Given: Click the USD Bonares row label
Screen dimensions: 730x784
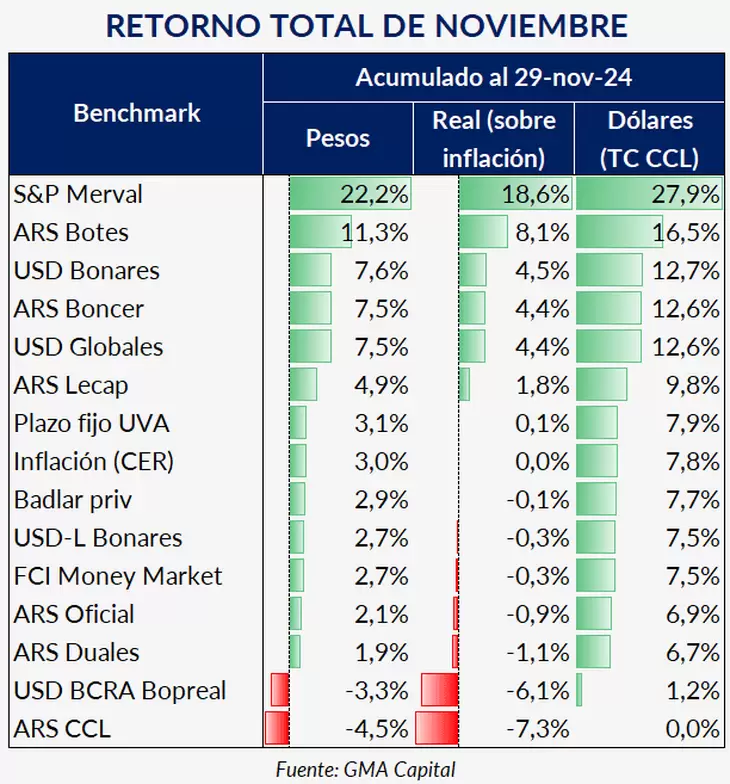Looking at the screenshot, I should pyautogui.click(x=86, y=270).
